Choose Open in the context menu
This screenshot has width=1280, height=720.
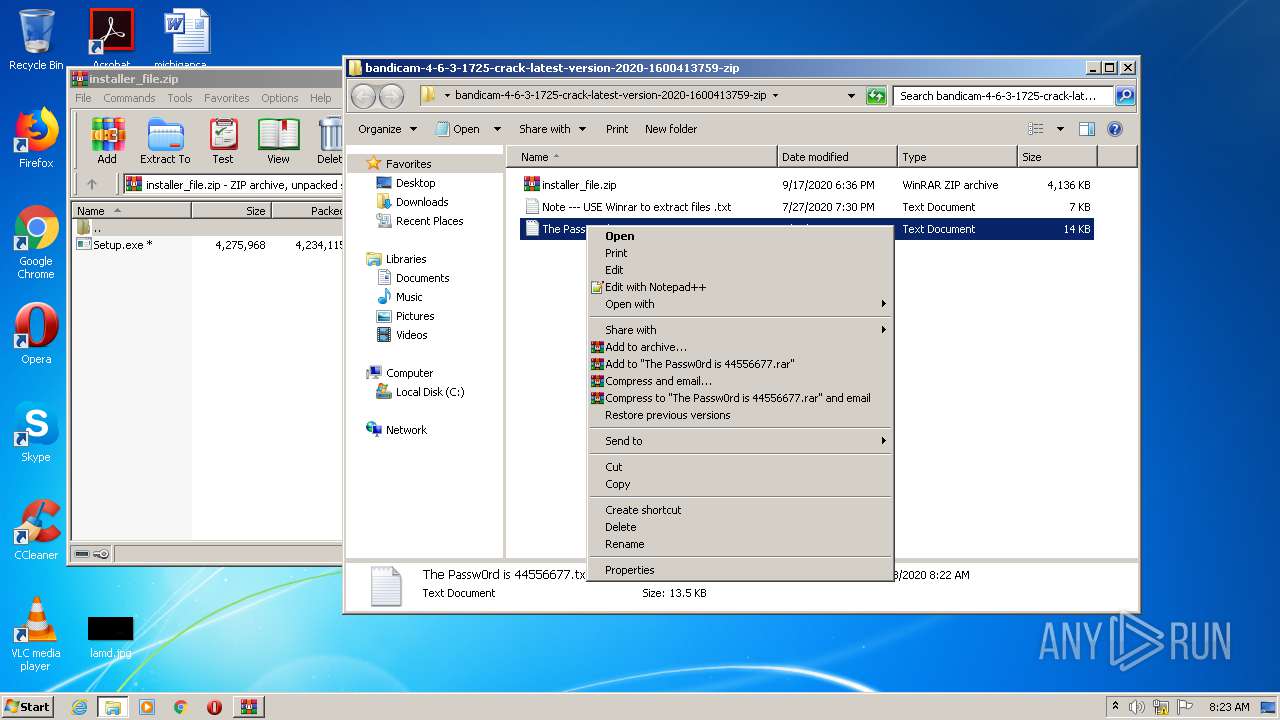tap(739, 236)
